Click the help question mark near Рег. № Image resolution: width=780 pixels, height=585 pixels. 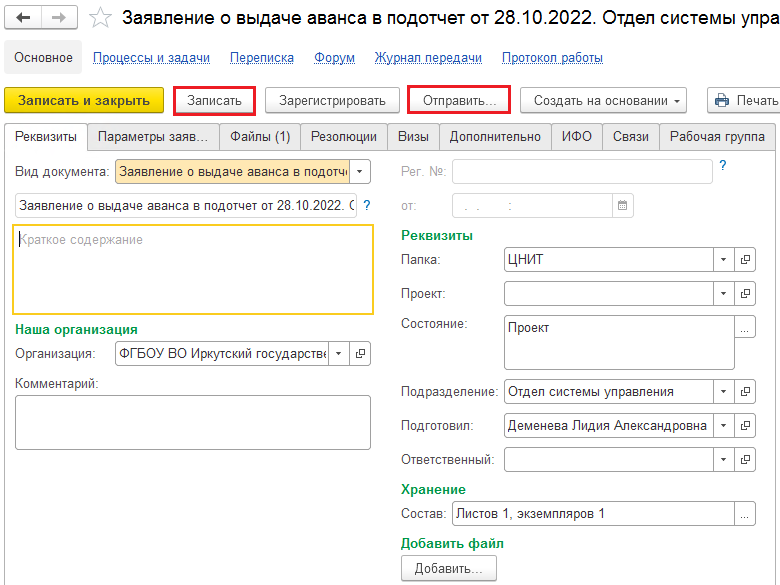[x=723, y=166]
